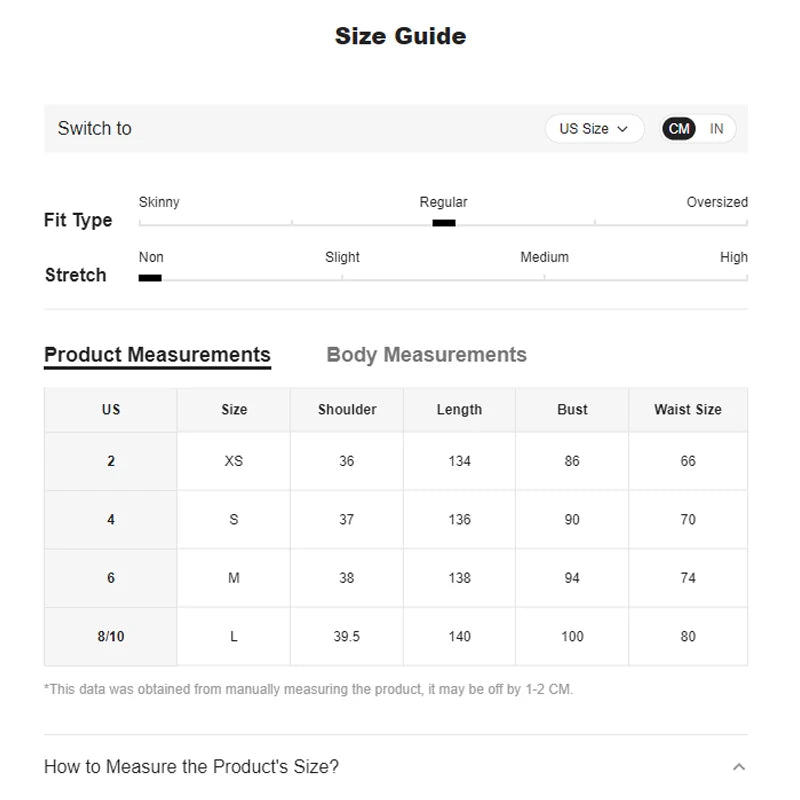Click the Waist Size column header
The image size is (800, 800).
tap(688, 409)
